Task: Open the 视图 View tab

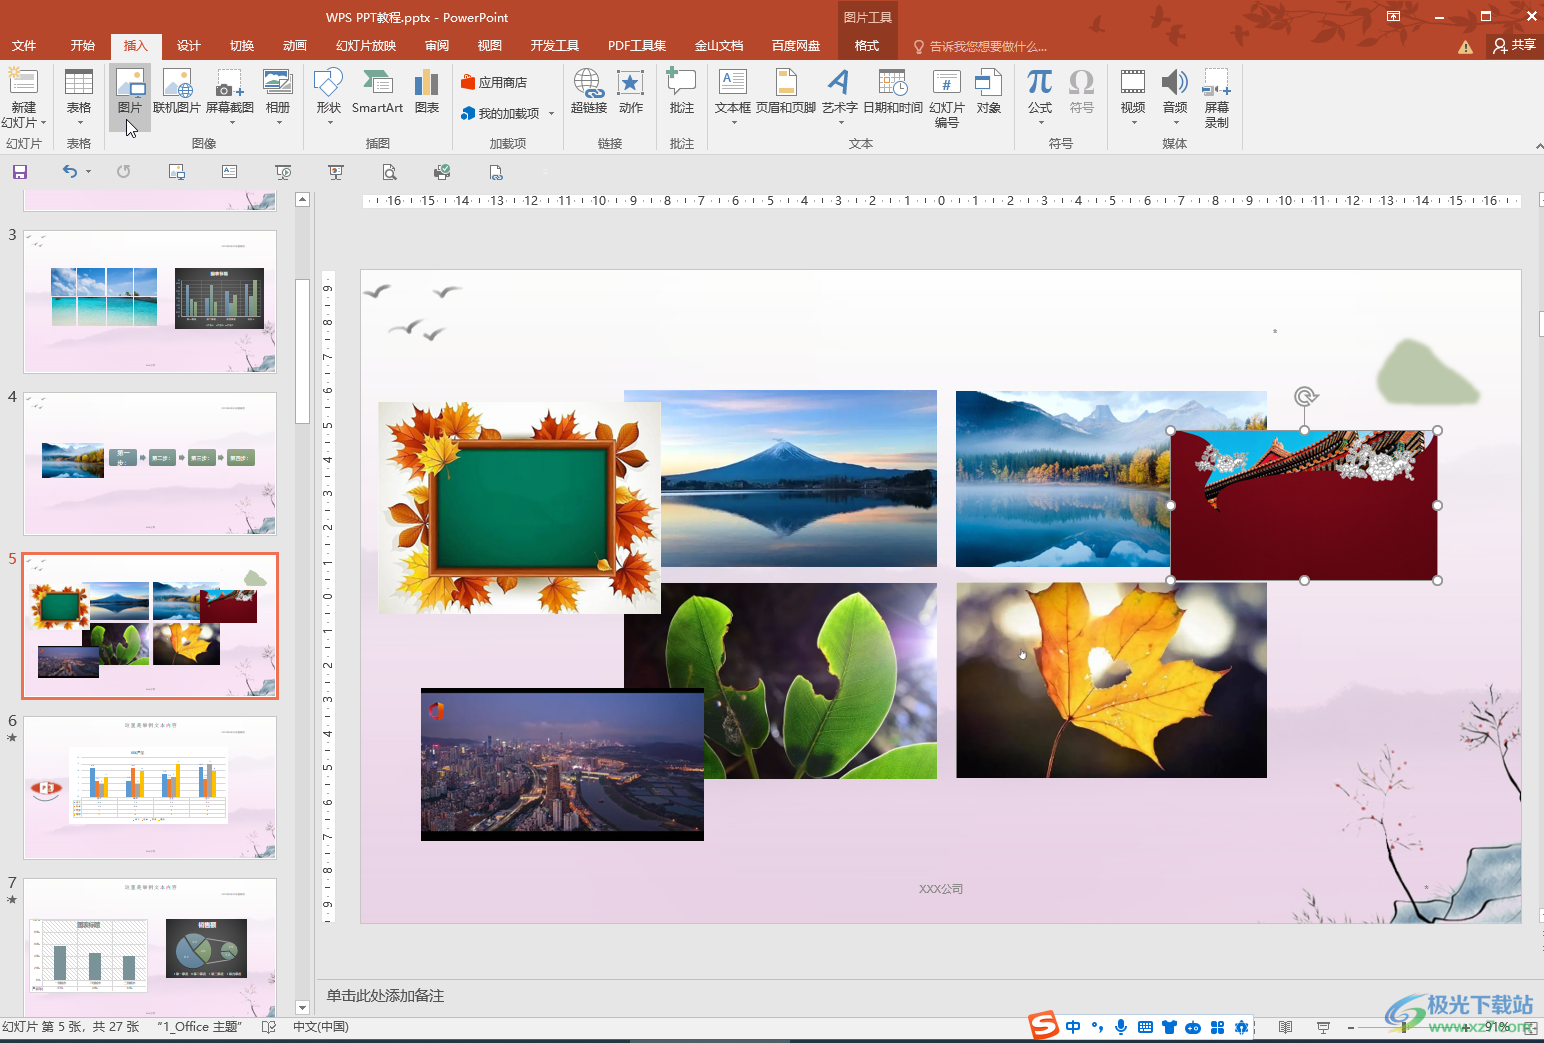Action: [490, 46]
